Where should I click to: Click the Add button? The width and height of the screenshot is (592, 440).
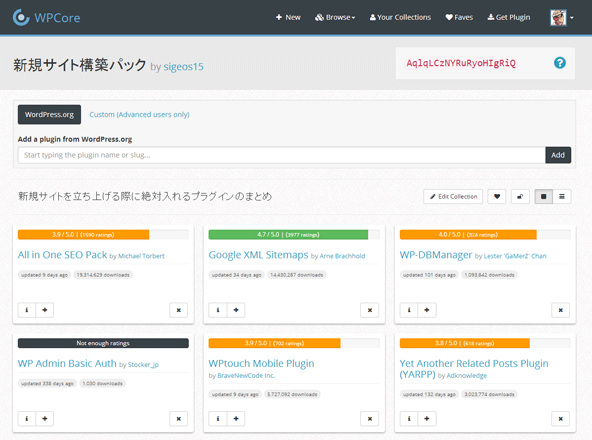click(558, 155)
